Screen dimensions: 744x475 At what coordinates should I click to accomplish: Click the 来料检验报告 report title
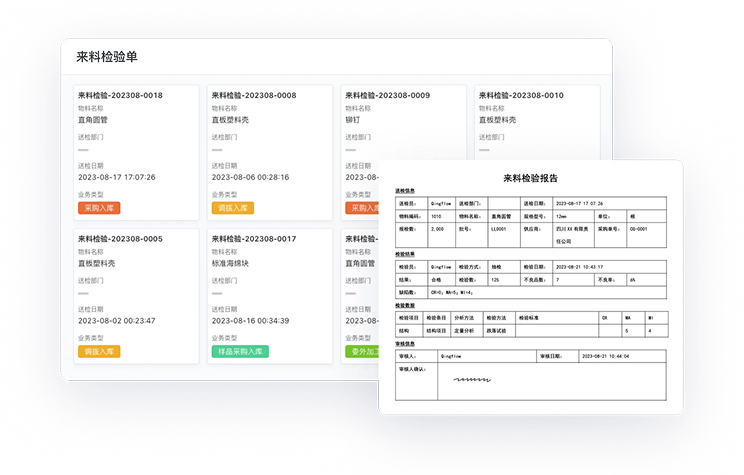(530, 178)
